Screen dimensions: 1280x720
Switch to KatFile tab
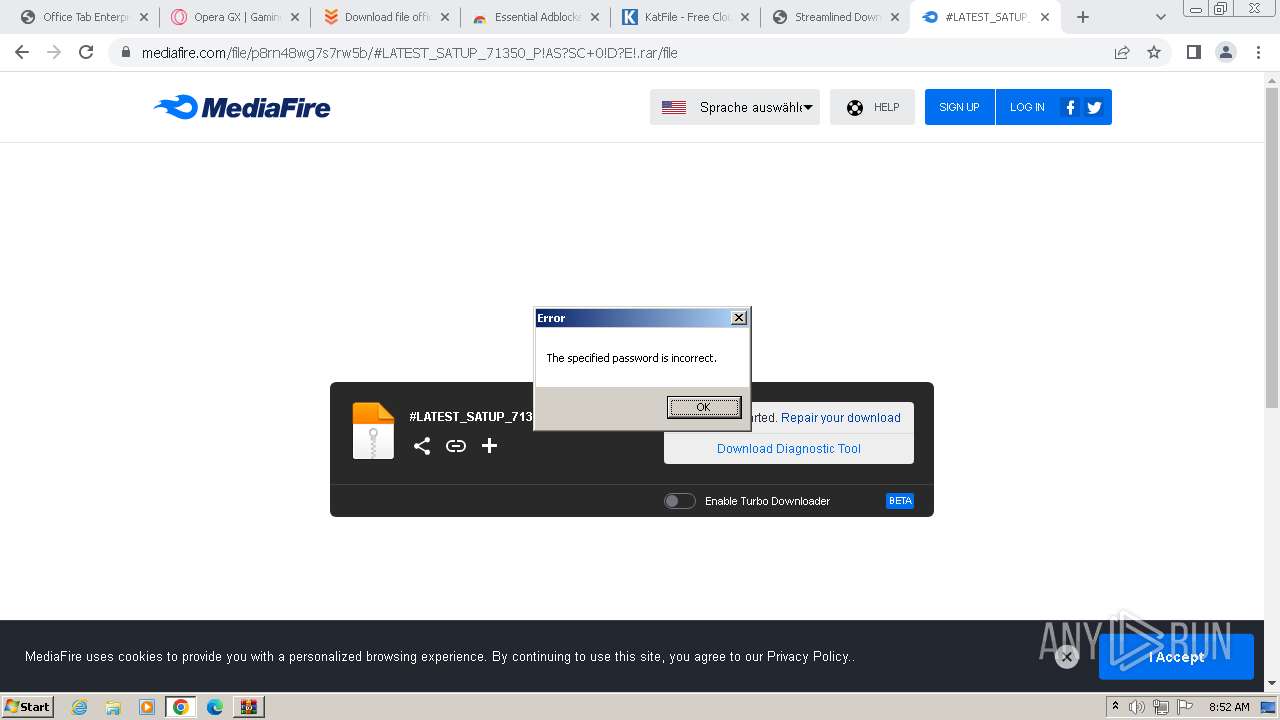tap(685, 17)
